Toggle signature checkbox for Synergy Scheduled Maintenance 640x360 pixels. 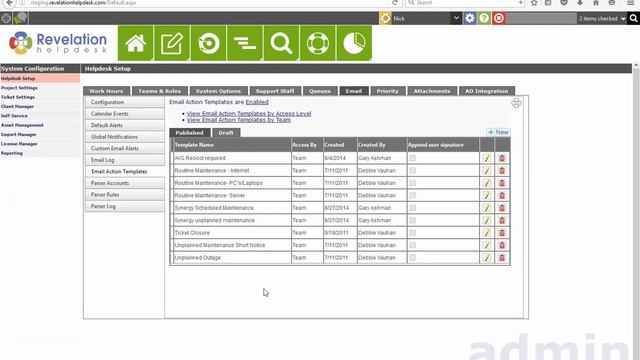[x=413, y=208]
